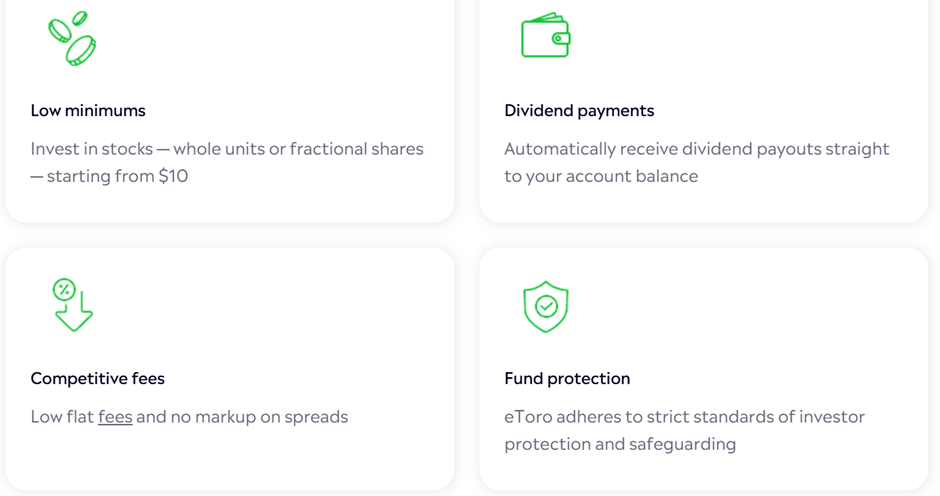Click the text 'protection and safeguarding'
Screen dimensions: 940x496
(620, 444)
